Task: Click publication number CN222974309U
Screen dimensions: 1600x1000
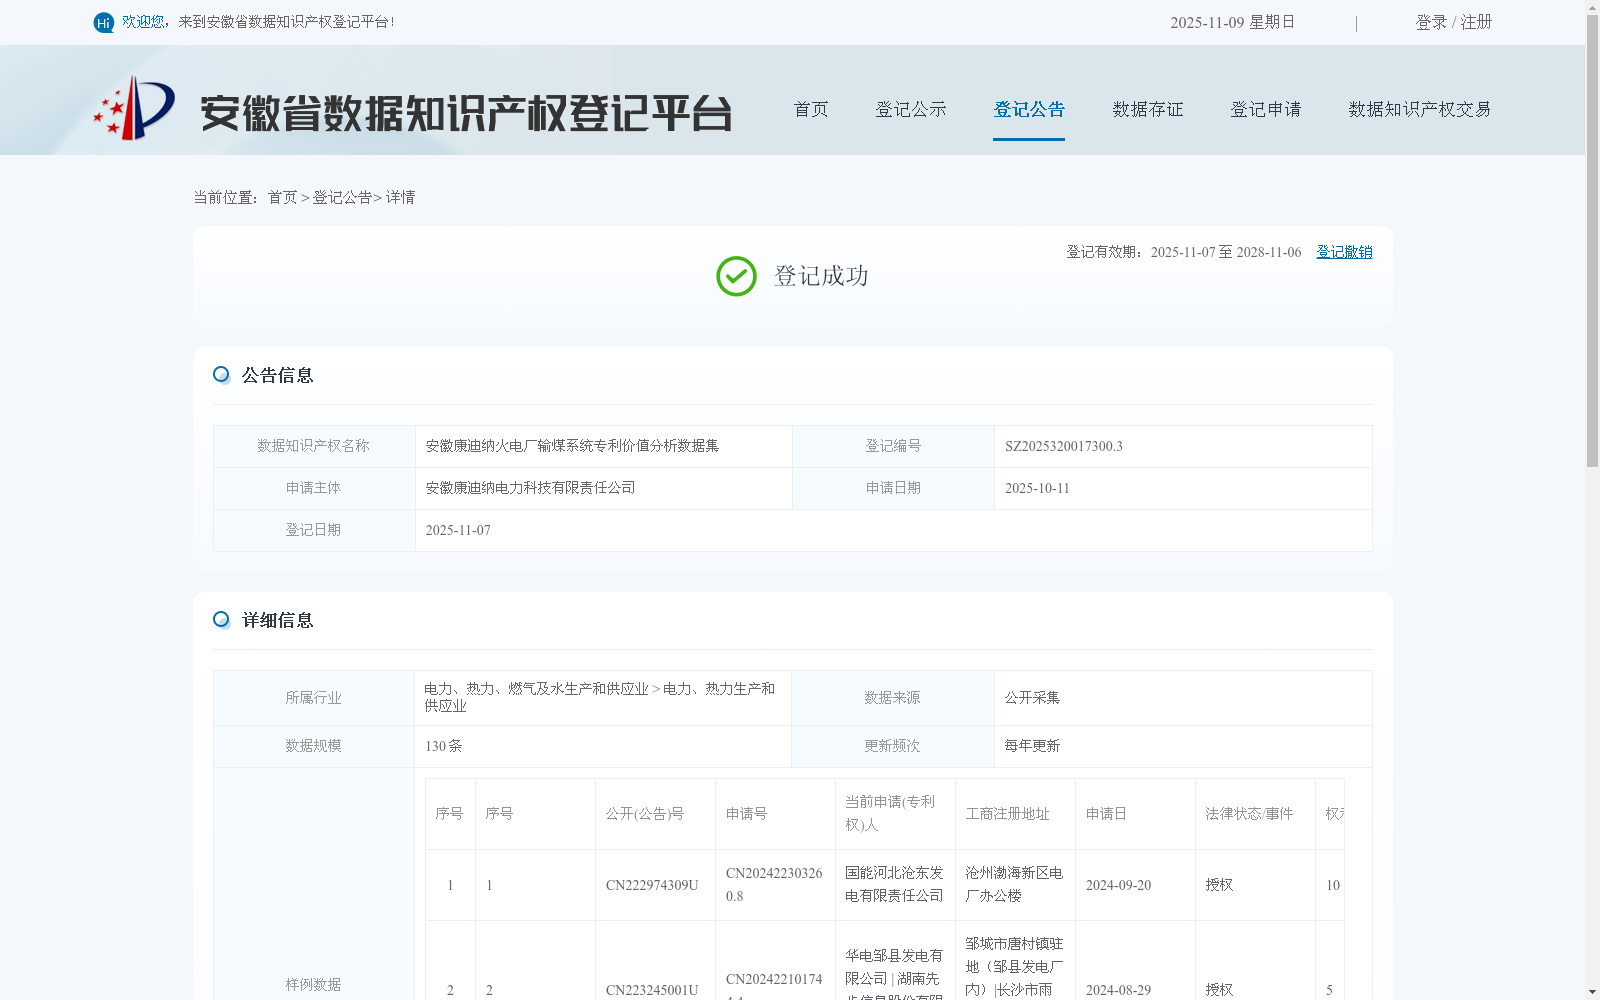Action: 652,885
